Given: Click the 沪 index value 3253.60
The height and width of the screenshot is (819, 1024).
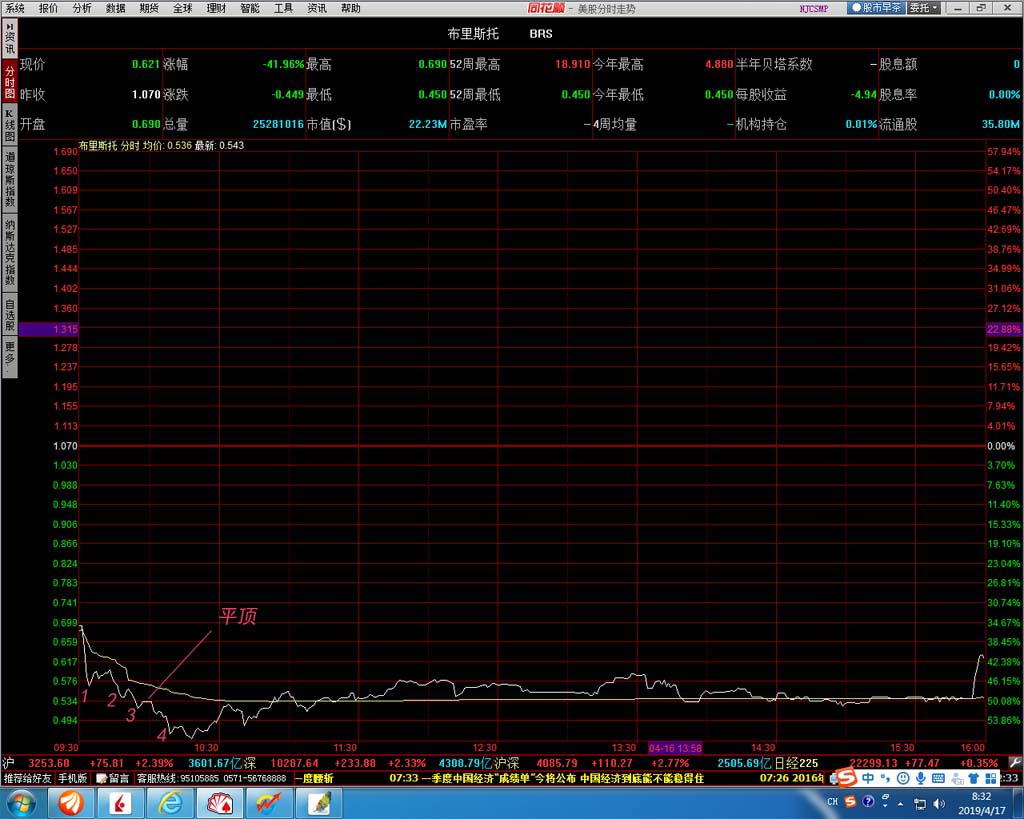Looking at the screenshot, I should [x=49, y=763].
